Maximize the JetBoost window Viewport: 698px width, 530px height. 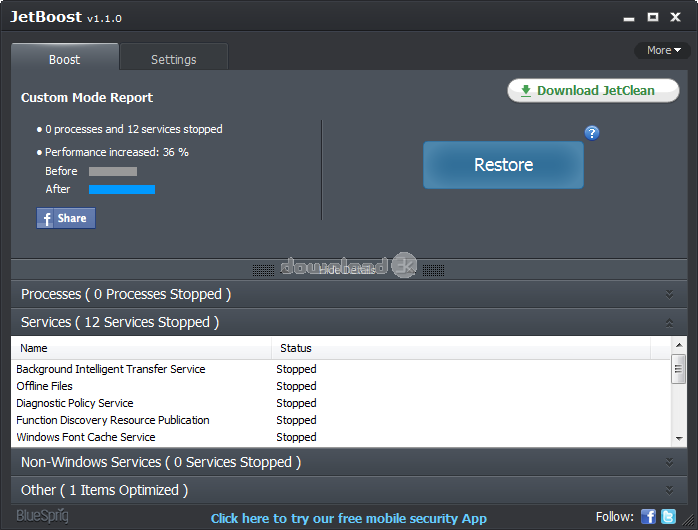click(x=653, y=17)
